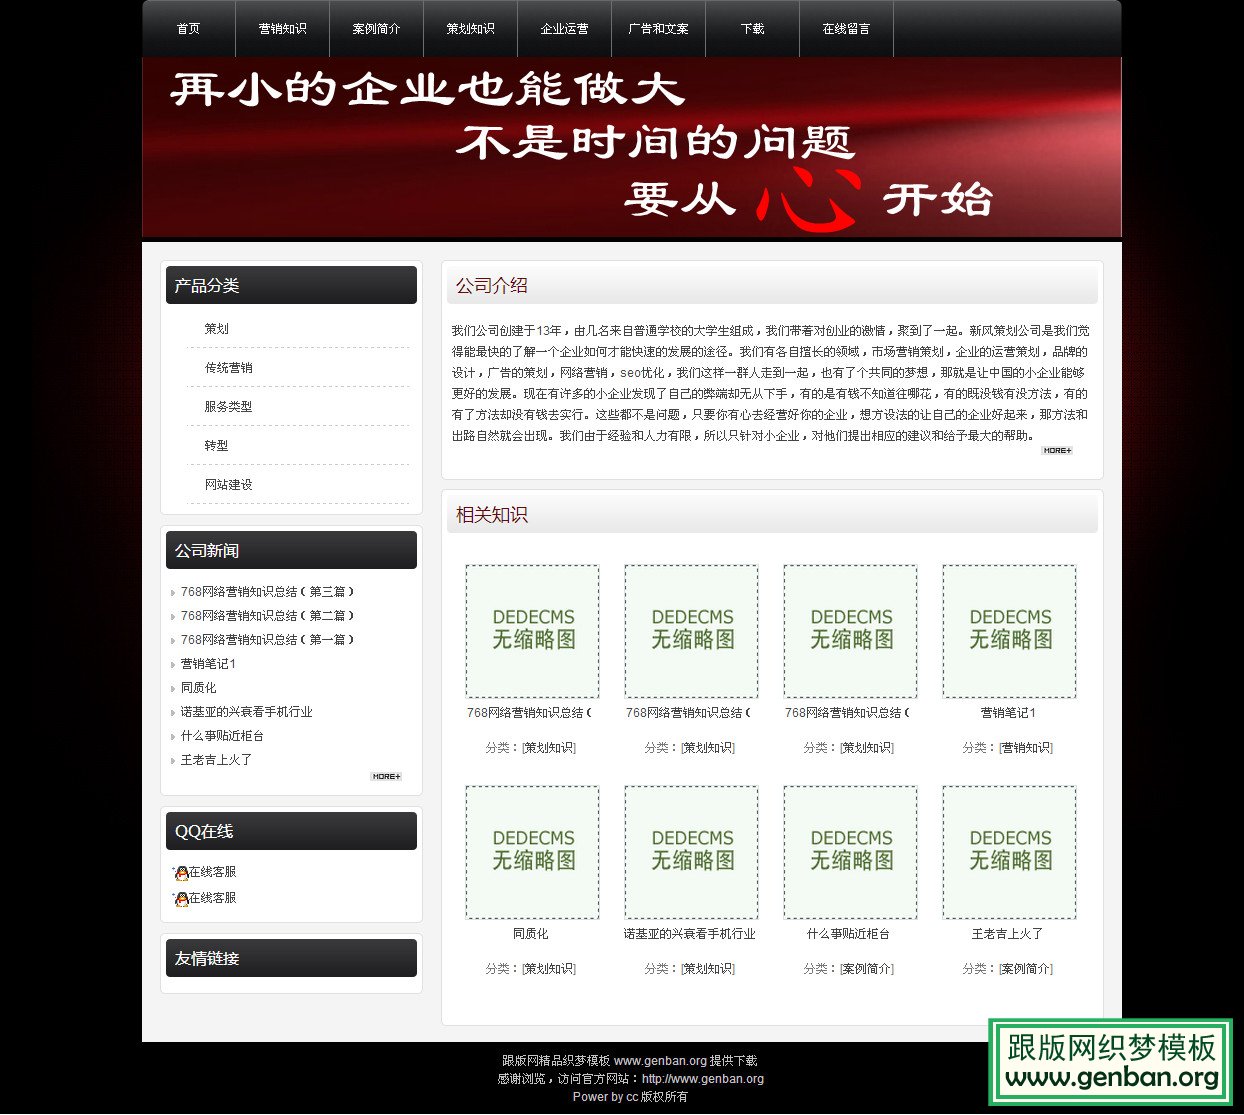
Task: Open the 在线留言 navigation item
Action: coord(845,29)
